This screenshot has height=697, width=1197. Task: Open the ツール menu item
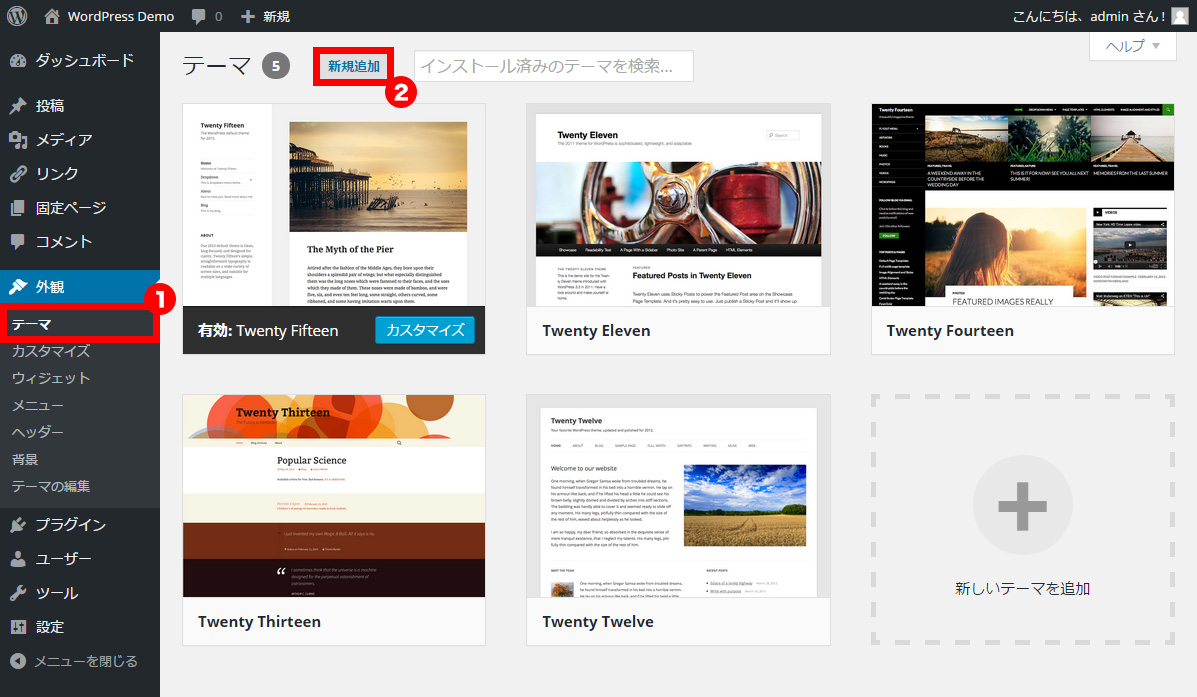click(79, 593)
